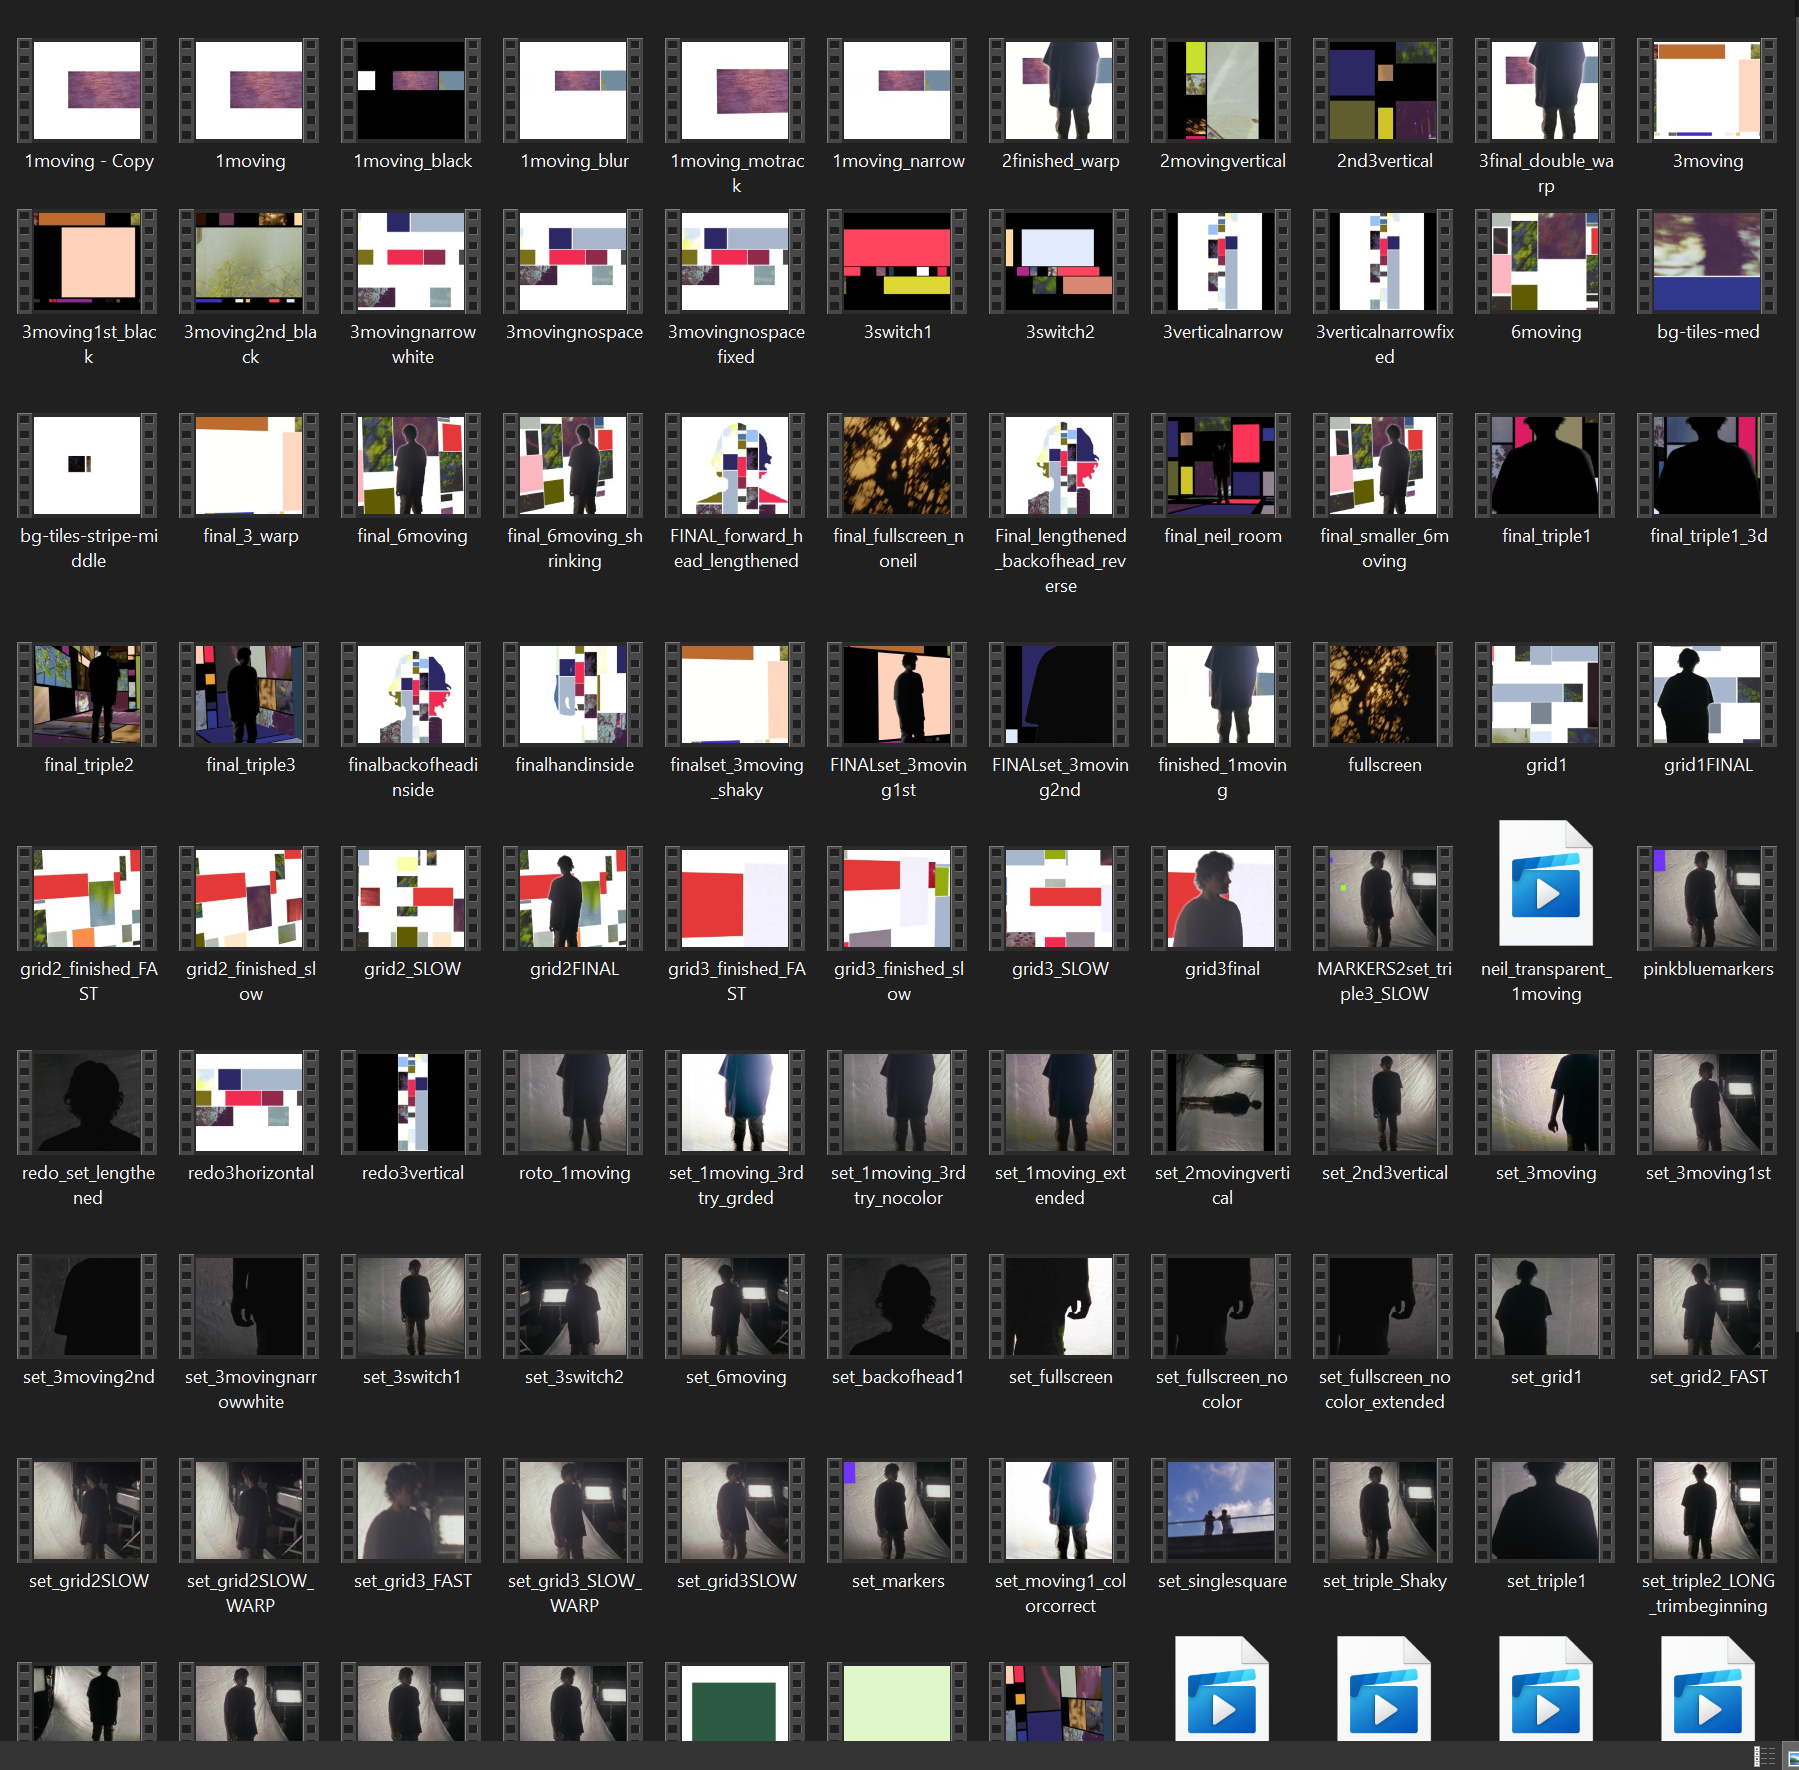The image size is (1799, 1770).
Task: Select the set_backofhead1 thumbnail
Action: [x=897, y=1306]
